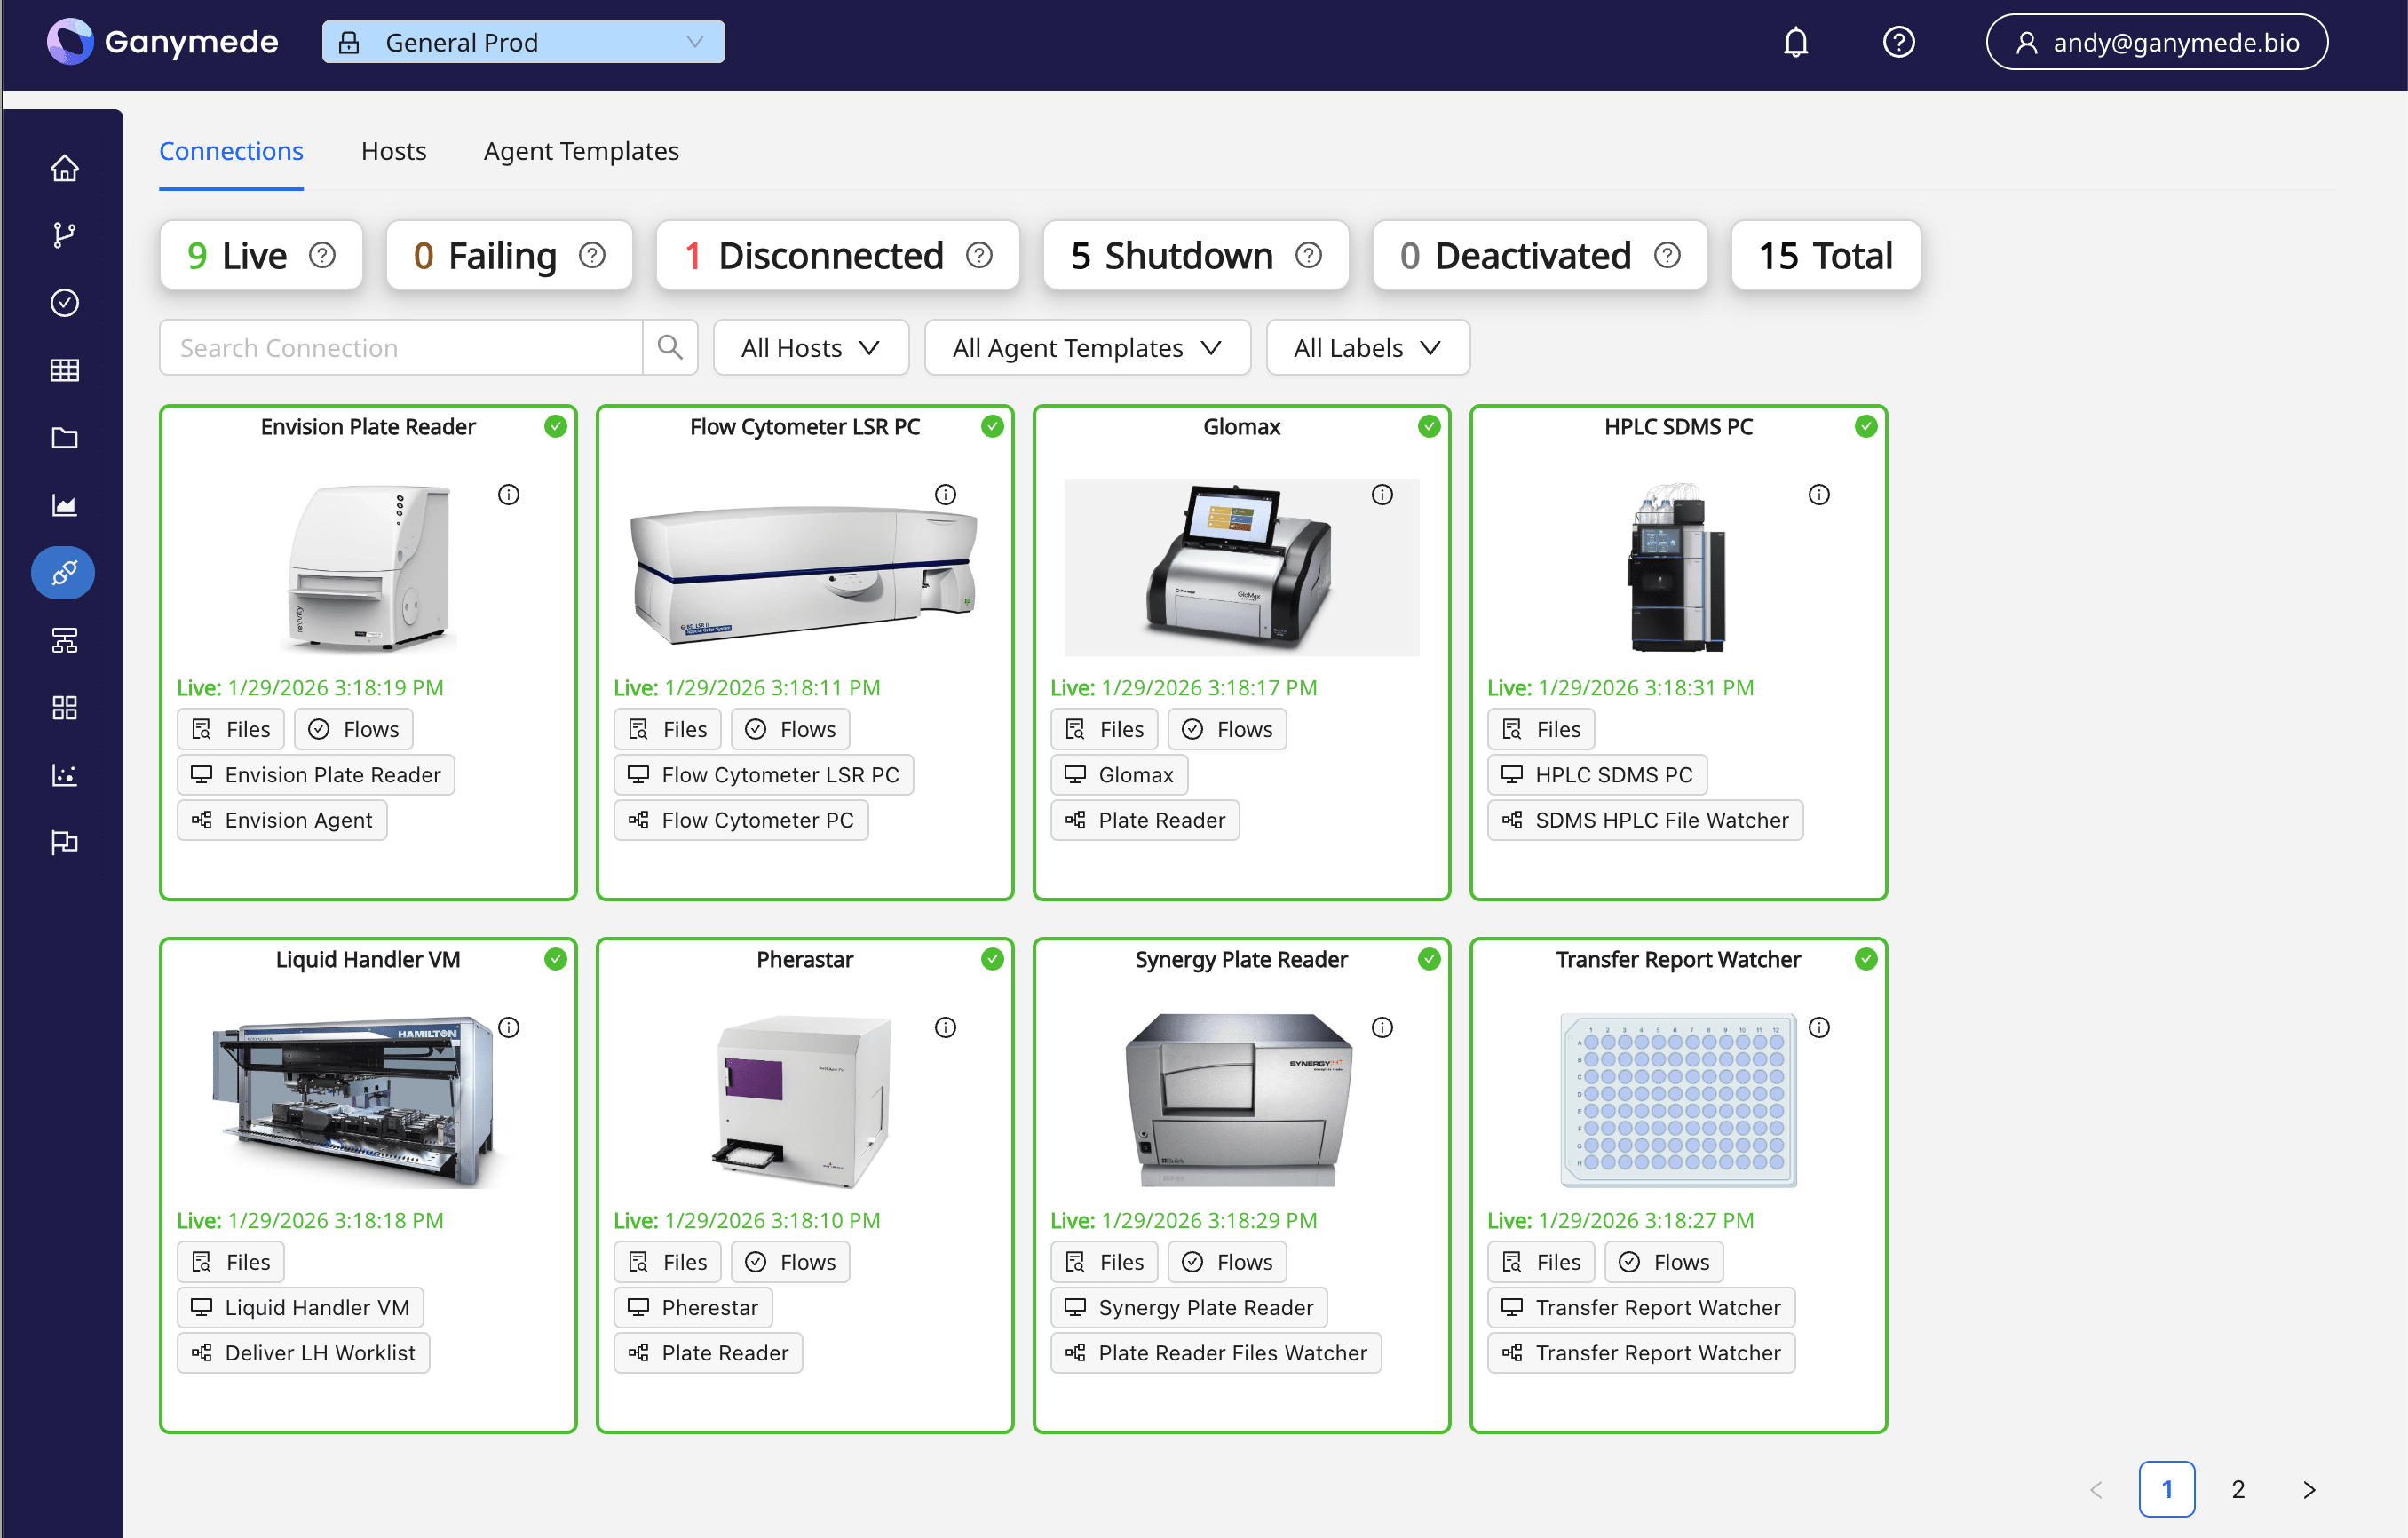Viewport: 2408px width, 1538px height.
Task: Click the notifications bell icon
Action: click(1795, 42)
